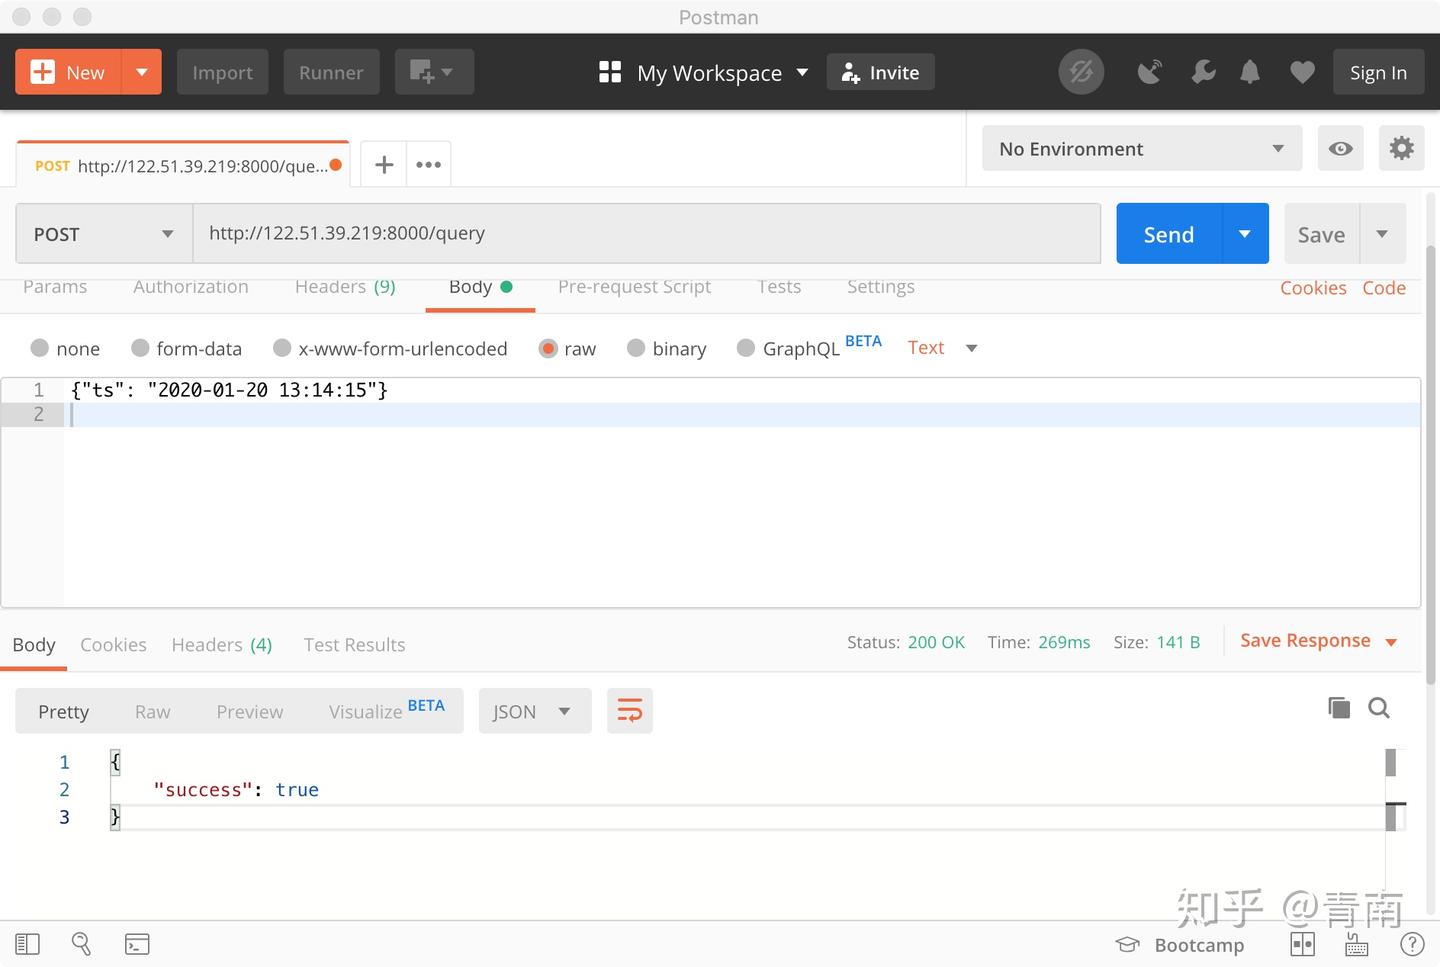Open the Headers (4) response tab
Image resolution: width=1440 pixels, height=967 pixels.
point(221,644)
